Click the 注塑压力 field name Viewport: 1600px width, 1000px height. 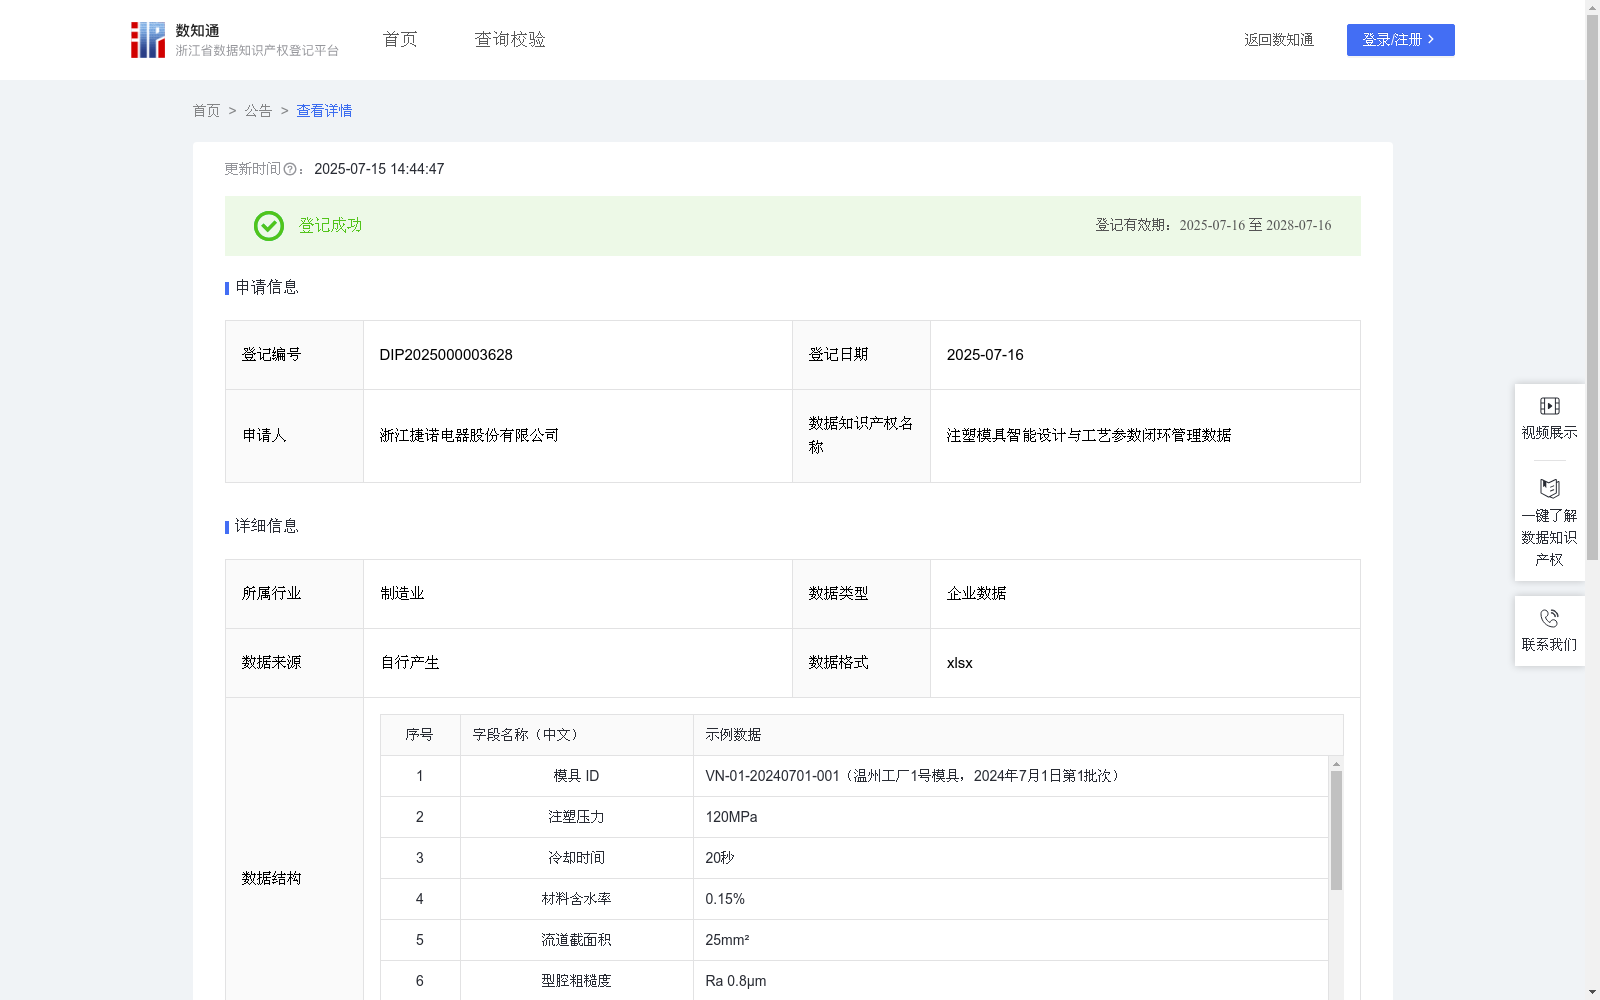576,817
